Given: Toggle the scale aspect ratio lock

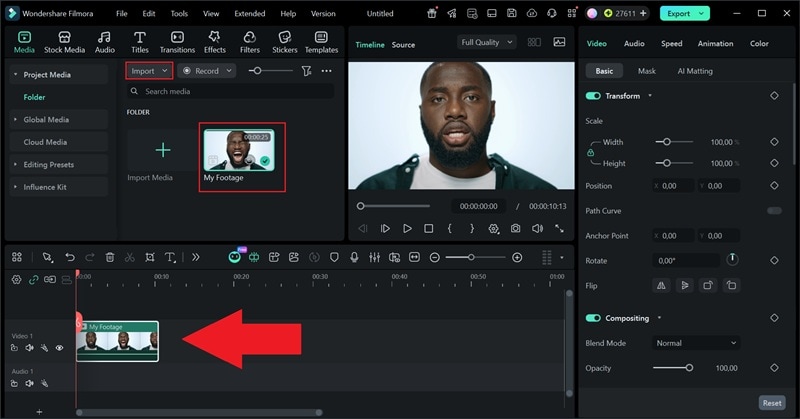Looking at the screenshot, I should click(590, 153).
